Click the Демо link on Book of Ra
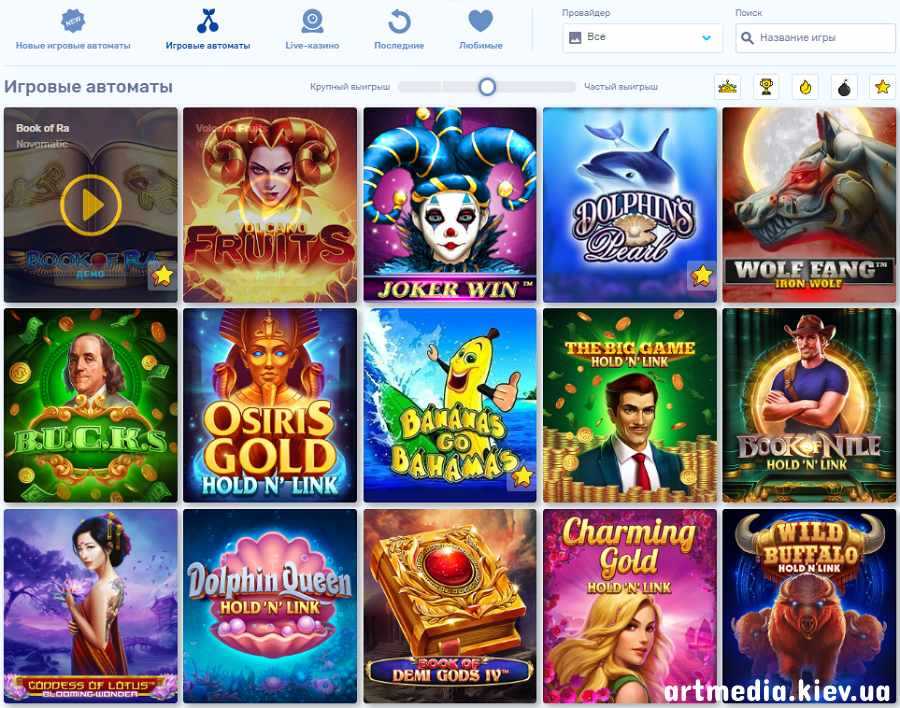 pyautogui.click(x=90, y=274)
